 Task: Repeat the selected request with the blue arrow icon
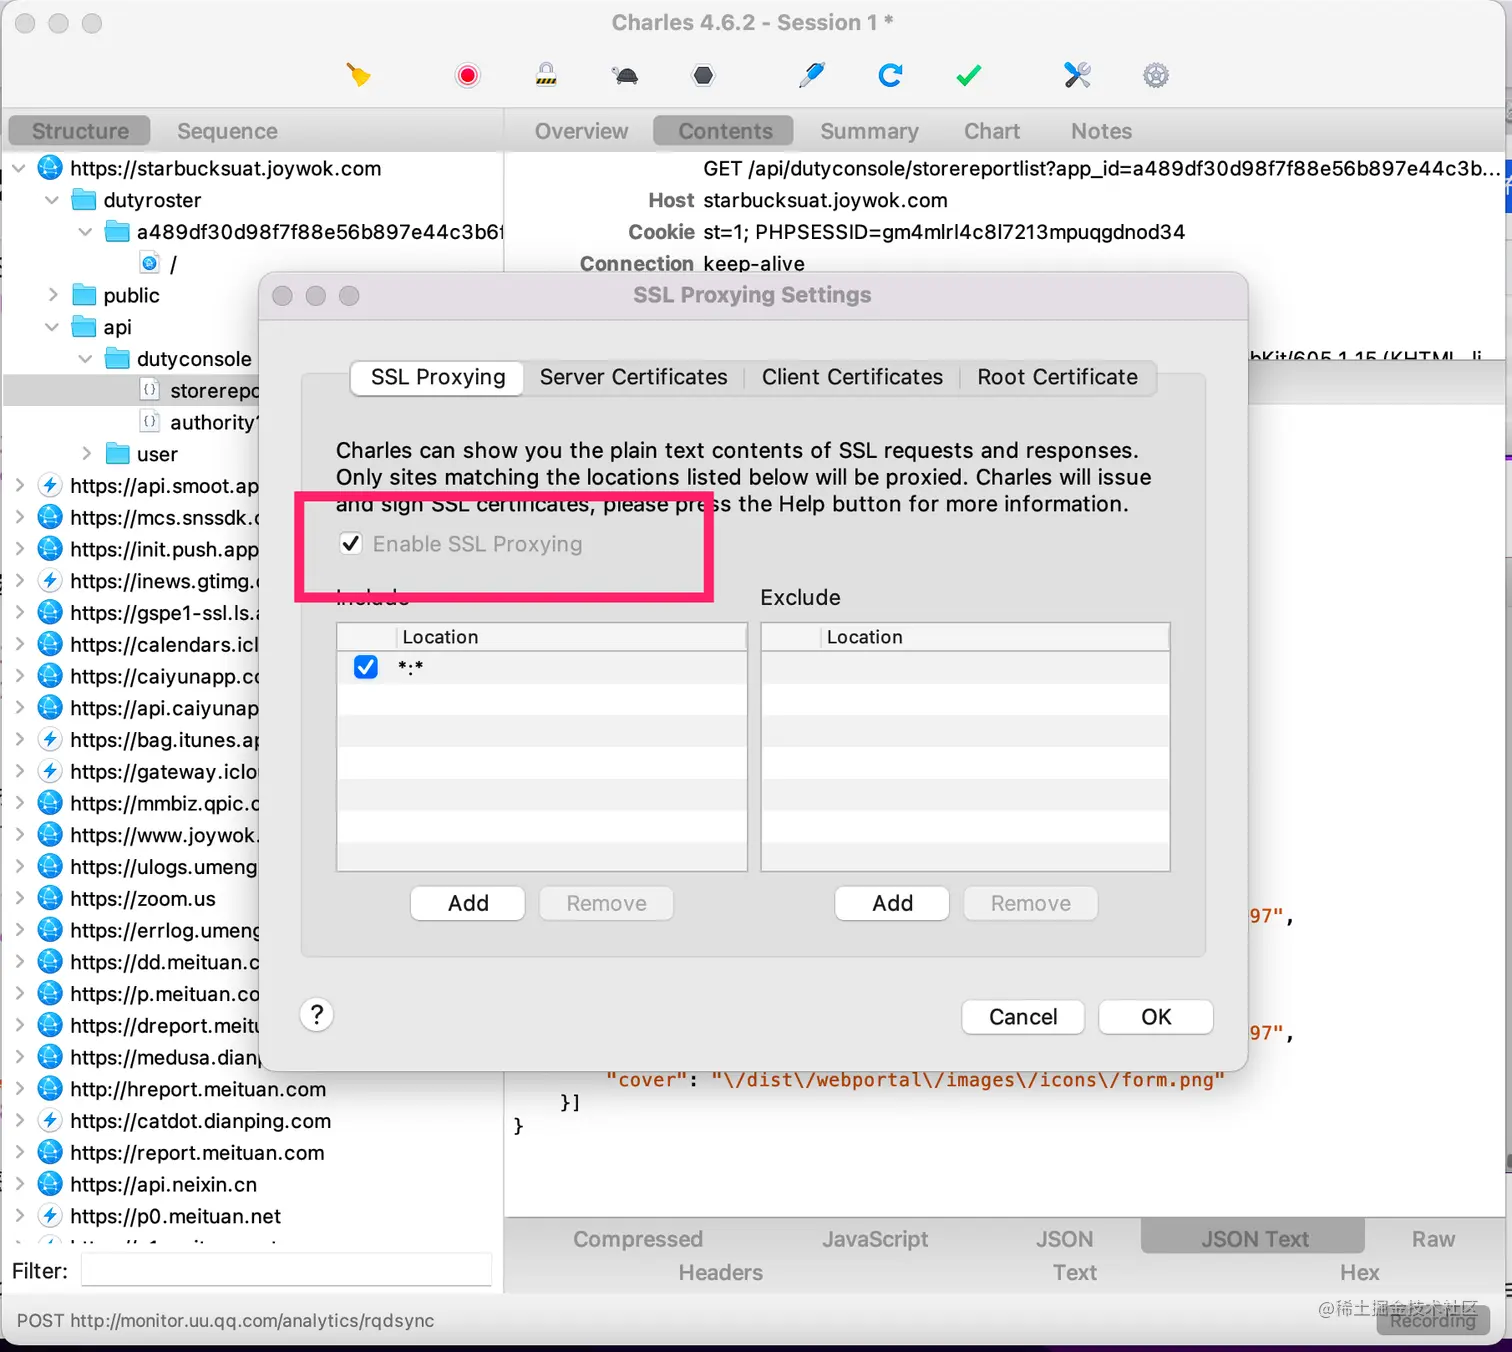coord(890,75)
